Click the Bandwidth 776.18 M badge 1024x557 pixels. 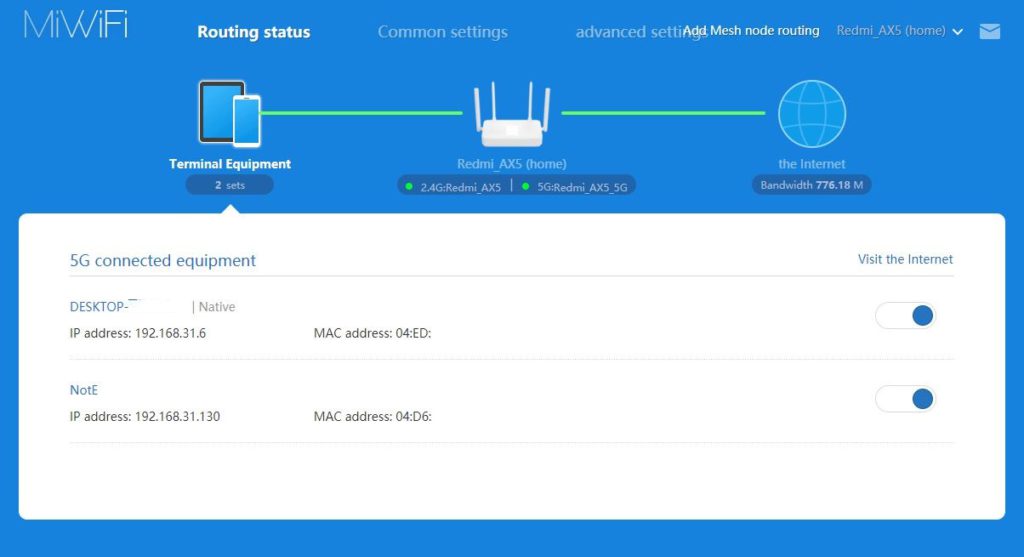811,185
